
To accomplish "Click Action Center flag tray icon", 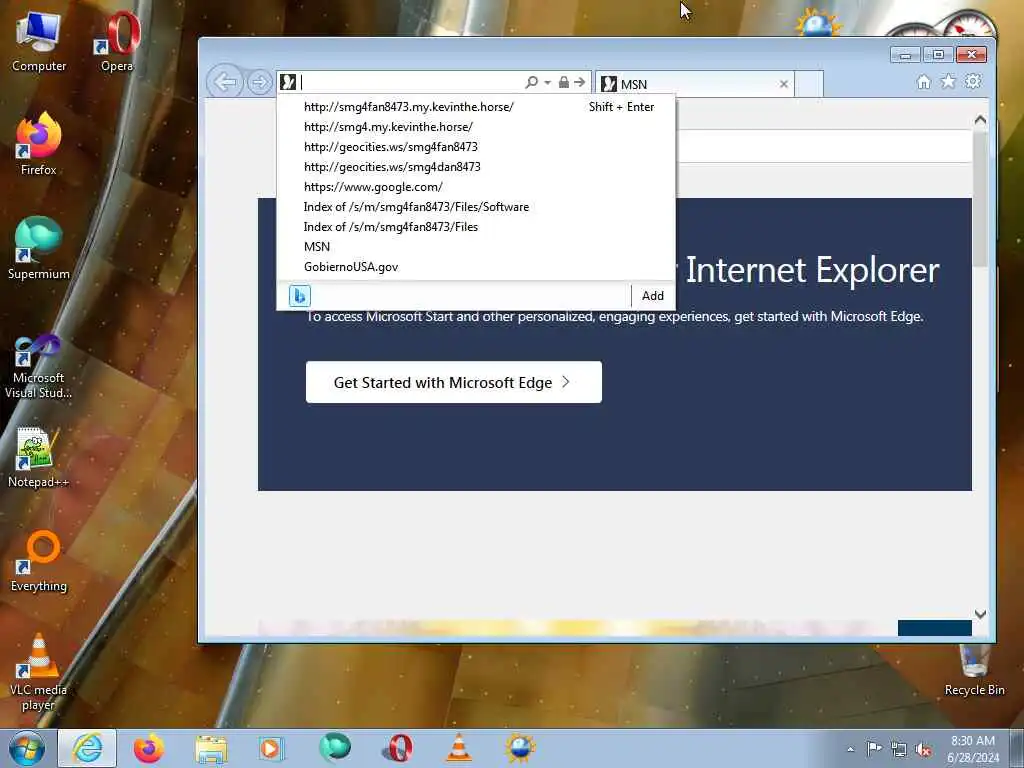I will click(x=874, y=748).
